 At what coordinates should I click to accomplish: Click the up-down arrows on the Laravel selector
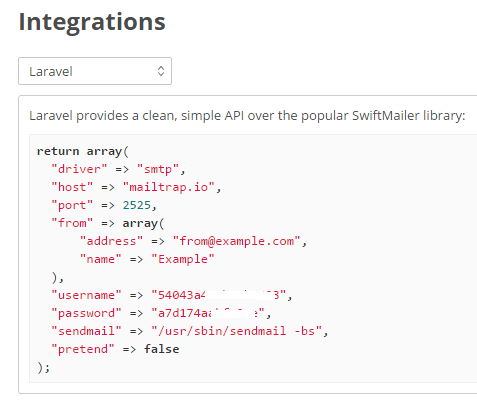click(x=161, y=71)
